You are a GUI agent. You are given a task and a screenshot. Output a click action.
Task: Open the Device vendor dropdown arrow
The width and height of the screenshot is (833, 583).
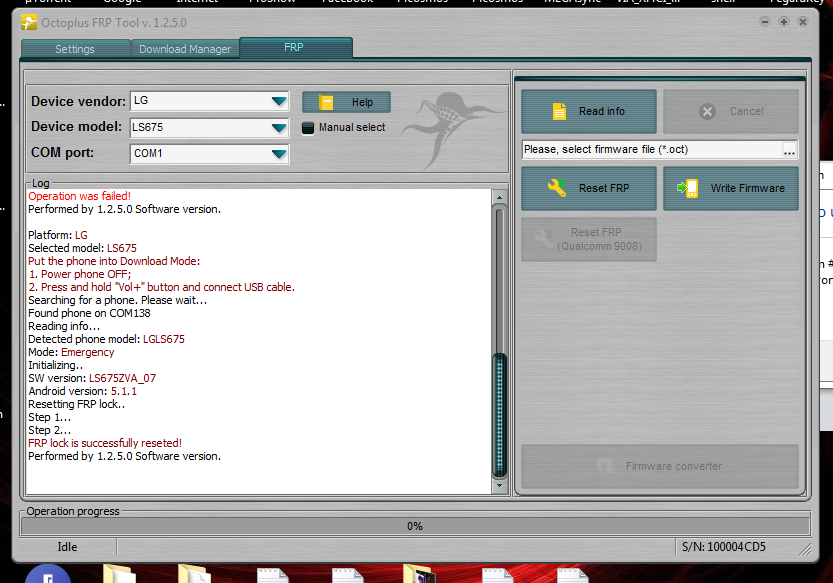point(279,101)
